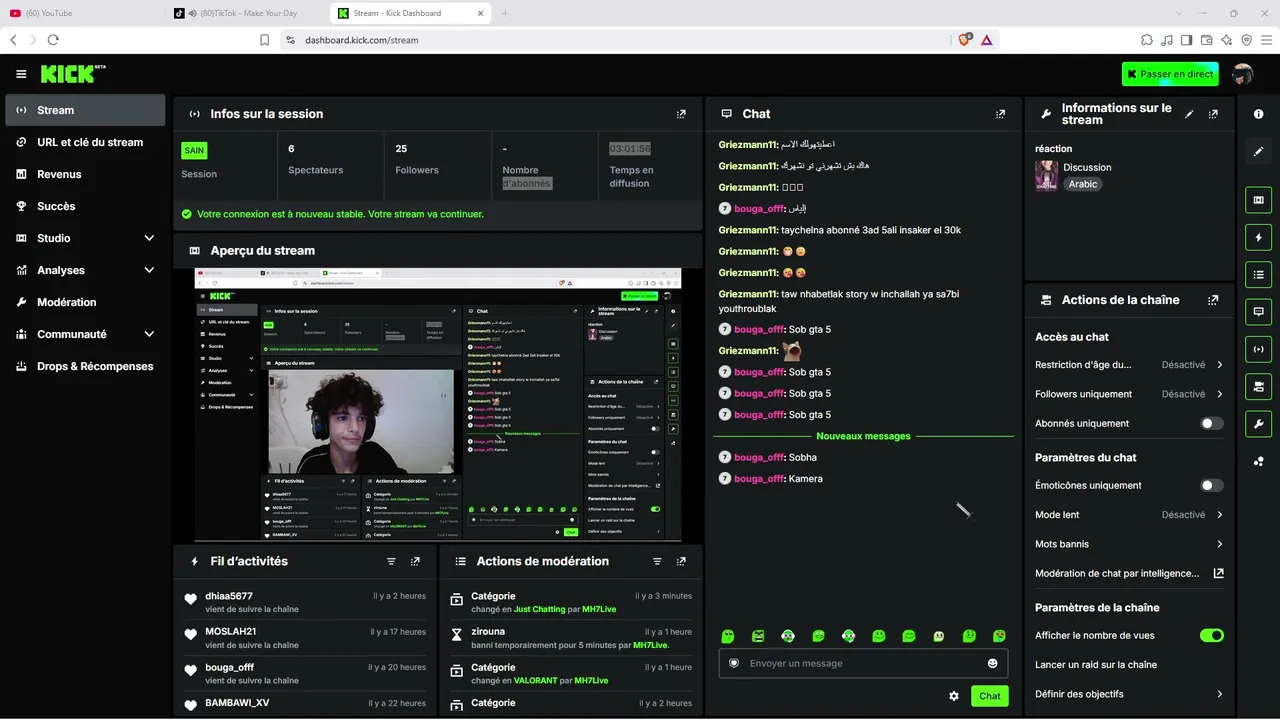Image resolution: width=1280 pixels, height=720 pixels.
Task: Edit stream information with the pencil icon in panel header
Action: click(1189, 114)
